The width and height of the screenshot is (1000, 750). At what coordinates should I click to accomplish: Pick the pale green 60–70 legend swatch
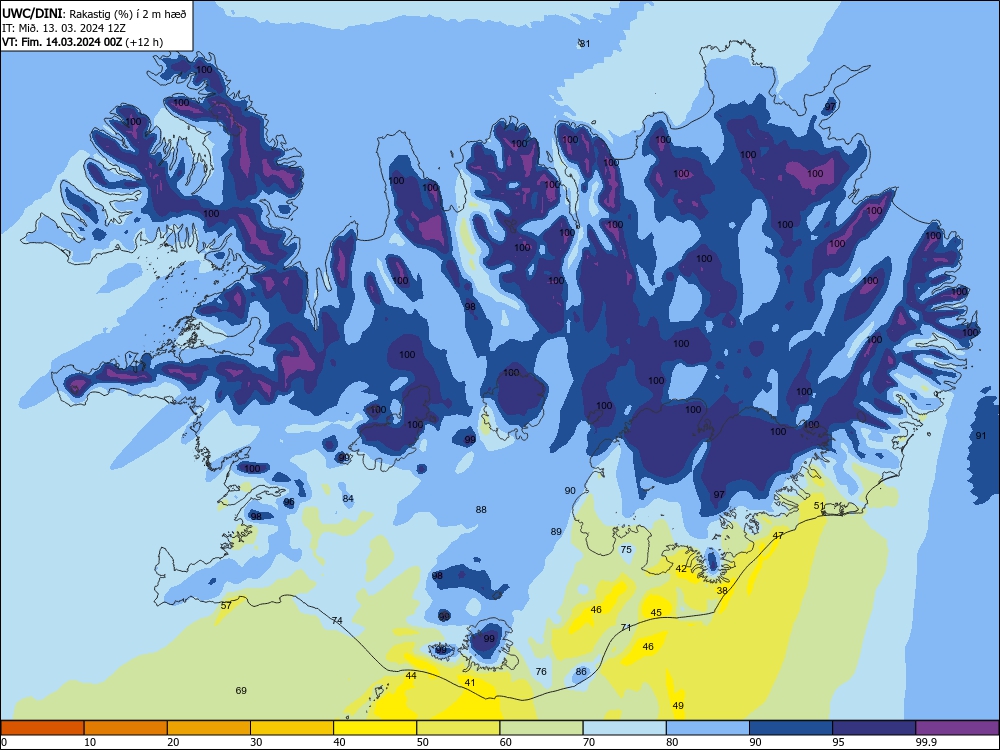[541, 728]
